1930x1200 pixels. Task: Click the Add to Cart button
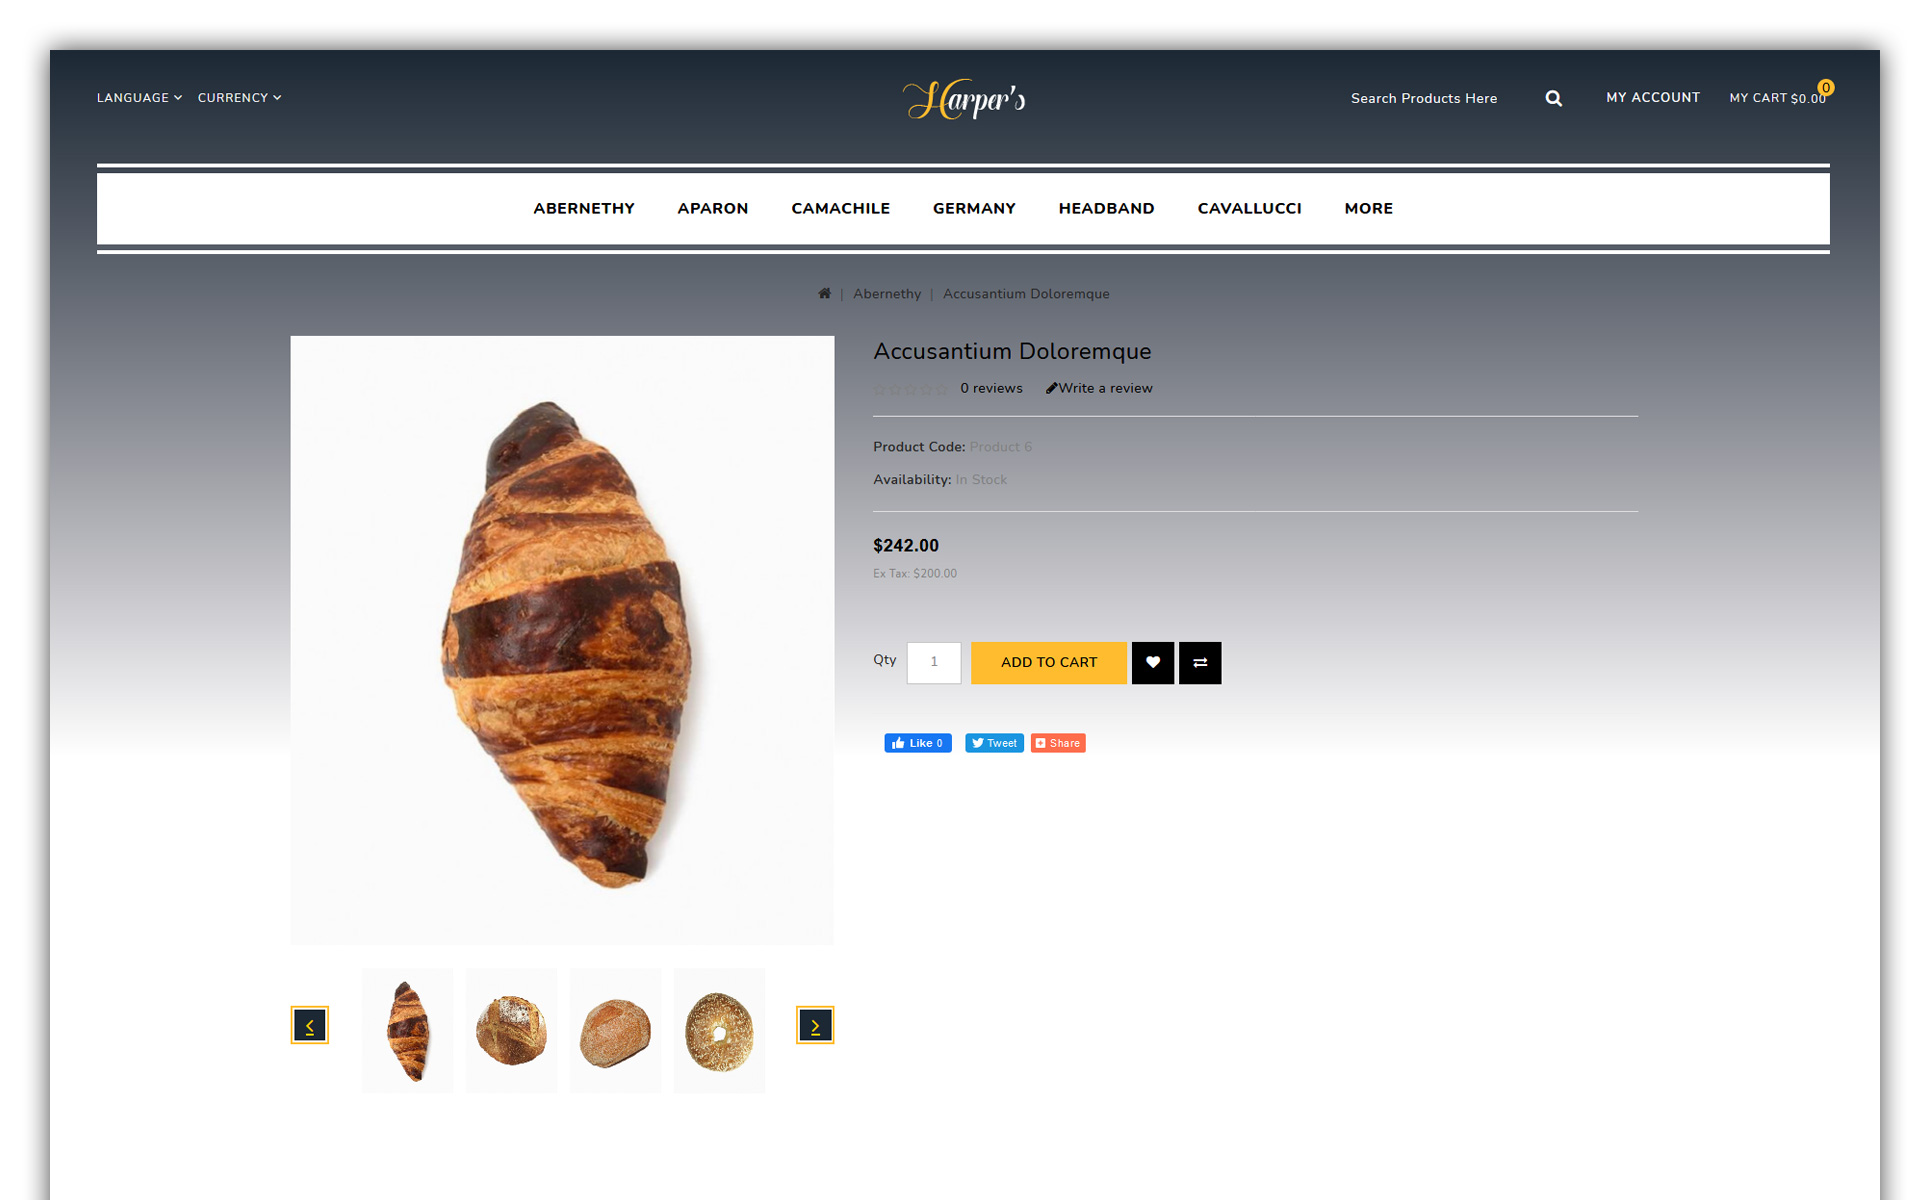click(x=1049, y=662)
